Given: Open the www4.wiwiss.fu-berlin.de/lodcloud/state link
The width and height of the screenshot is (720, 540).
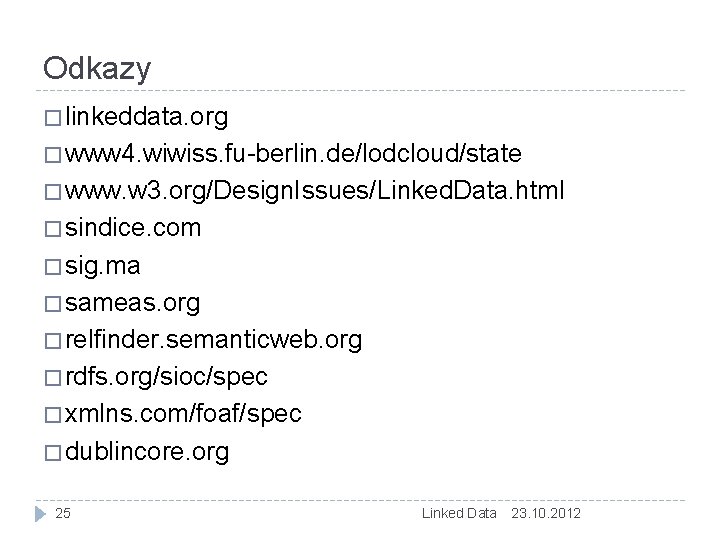Looking at the screenshot, I should 293,155.
